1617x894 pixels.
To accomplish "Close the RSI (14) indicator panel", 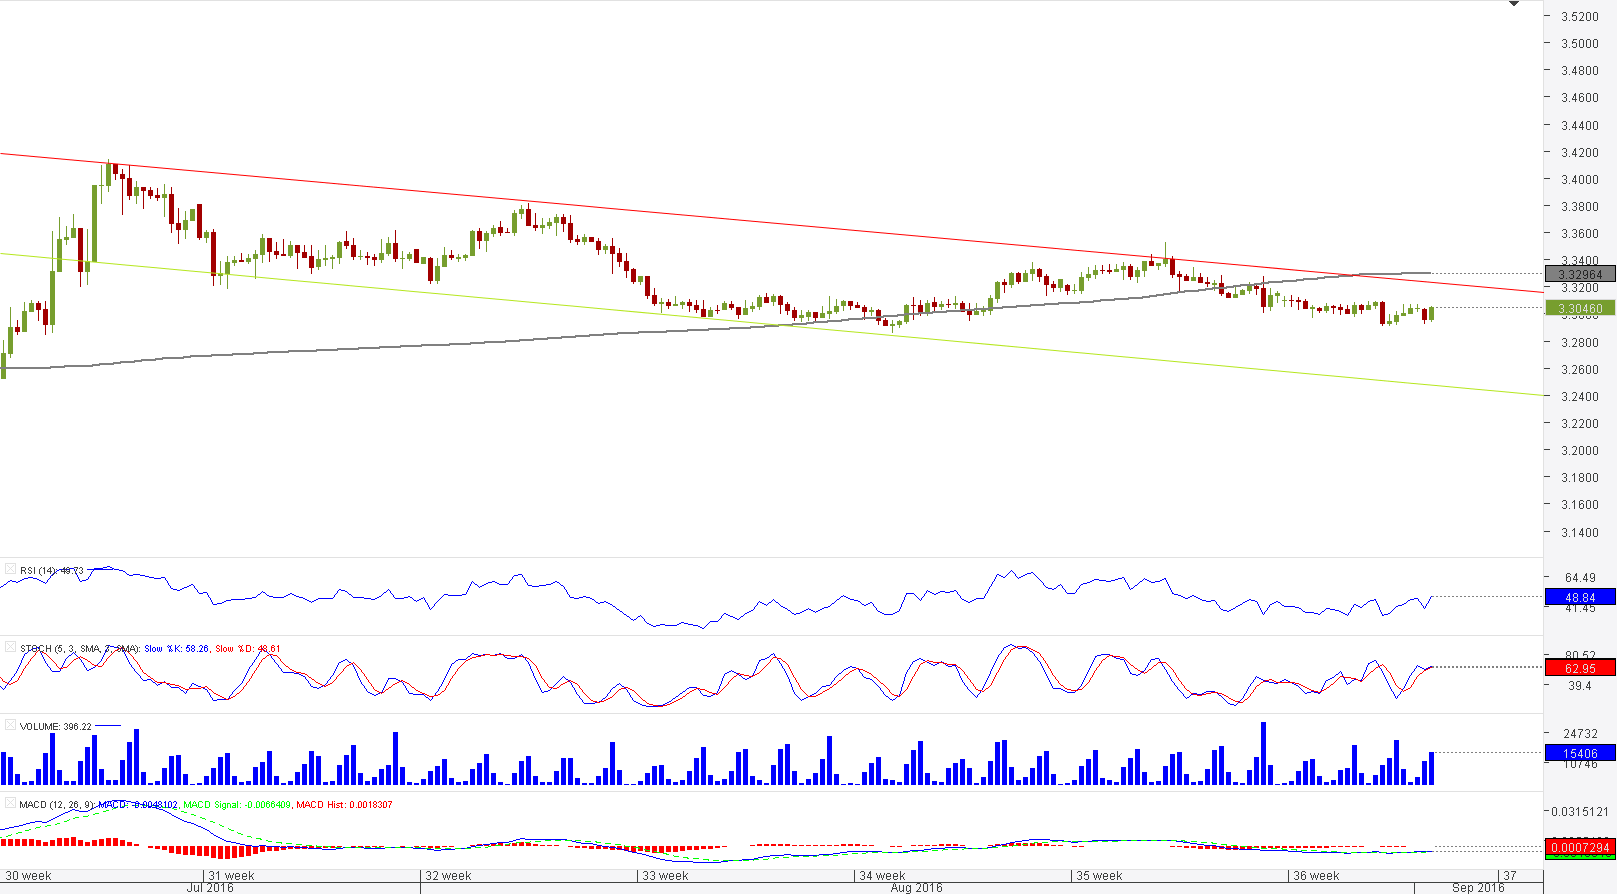I will coord(10,570).
